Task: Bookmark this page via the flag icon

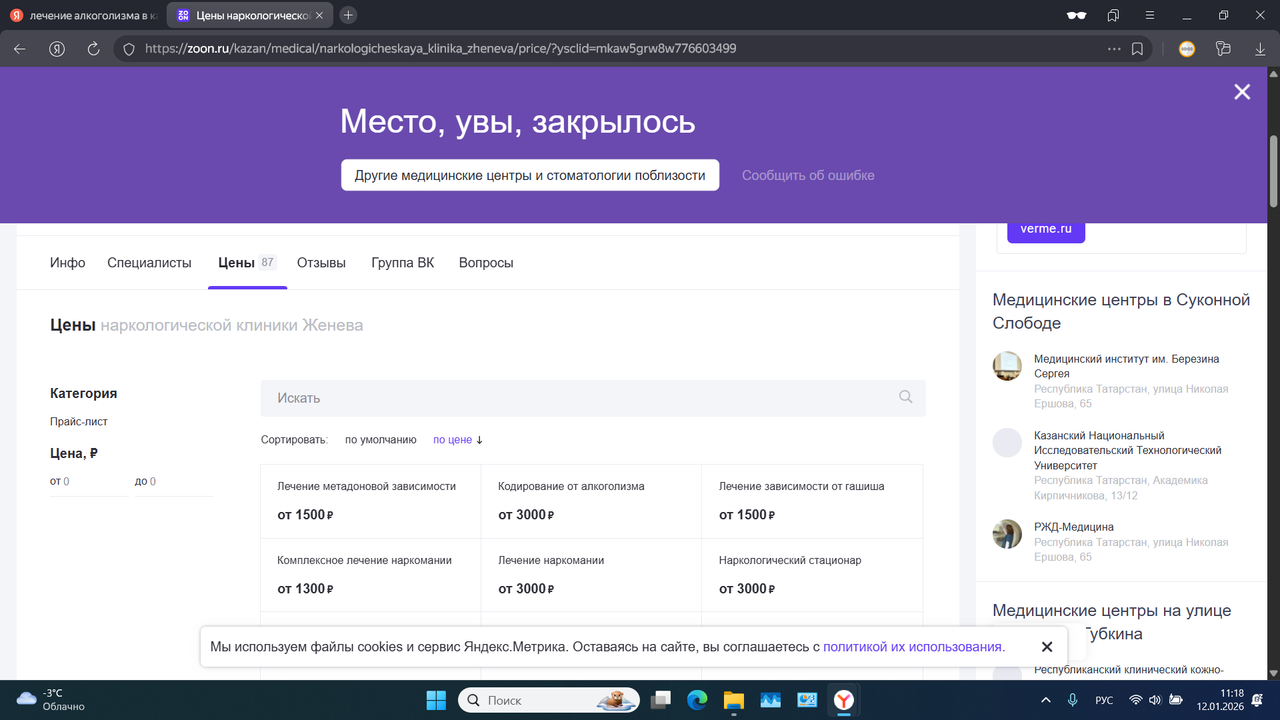Action: (x=1137, y=48)
